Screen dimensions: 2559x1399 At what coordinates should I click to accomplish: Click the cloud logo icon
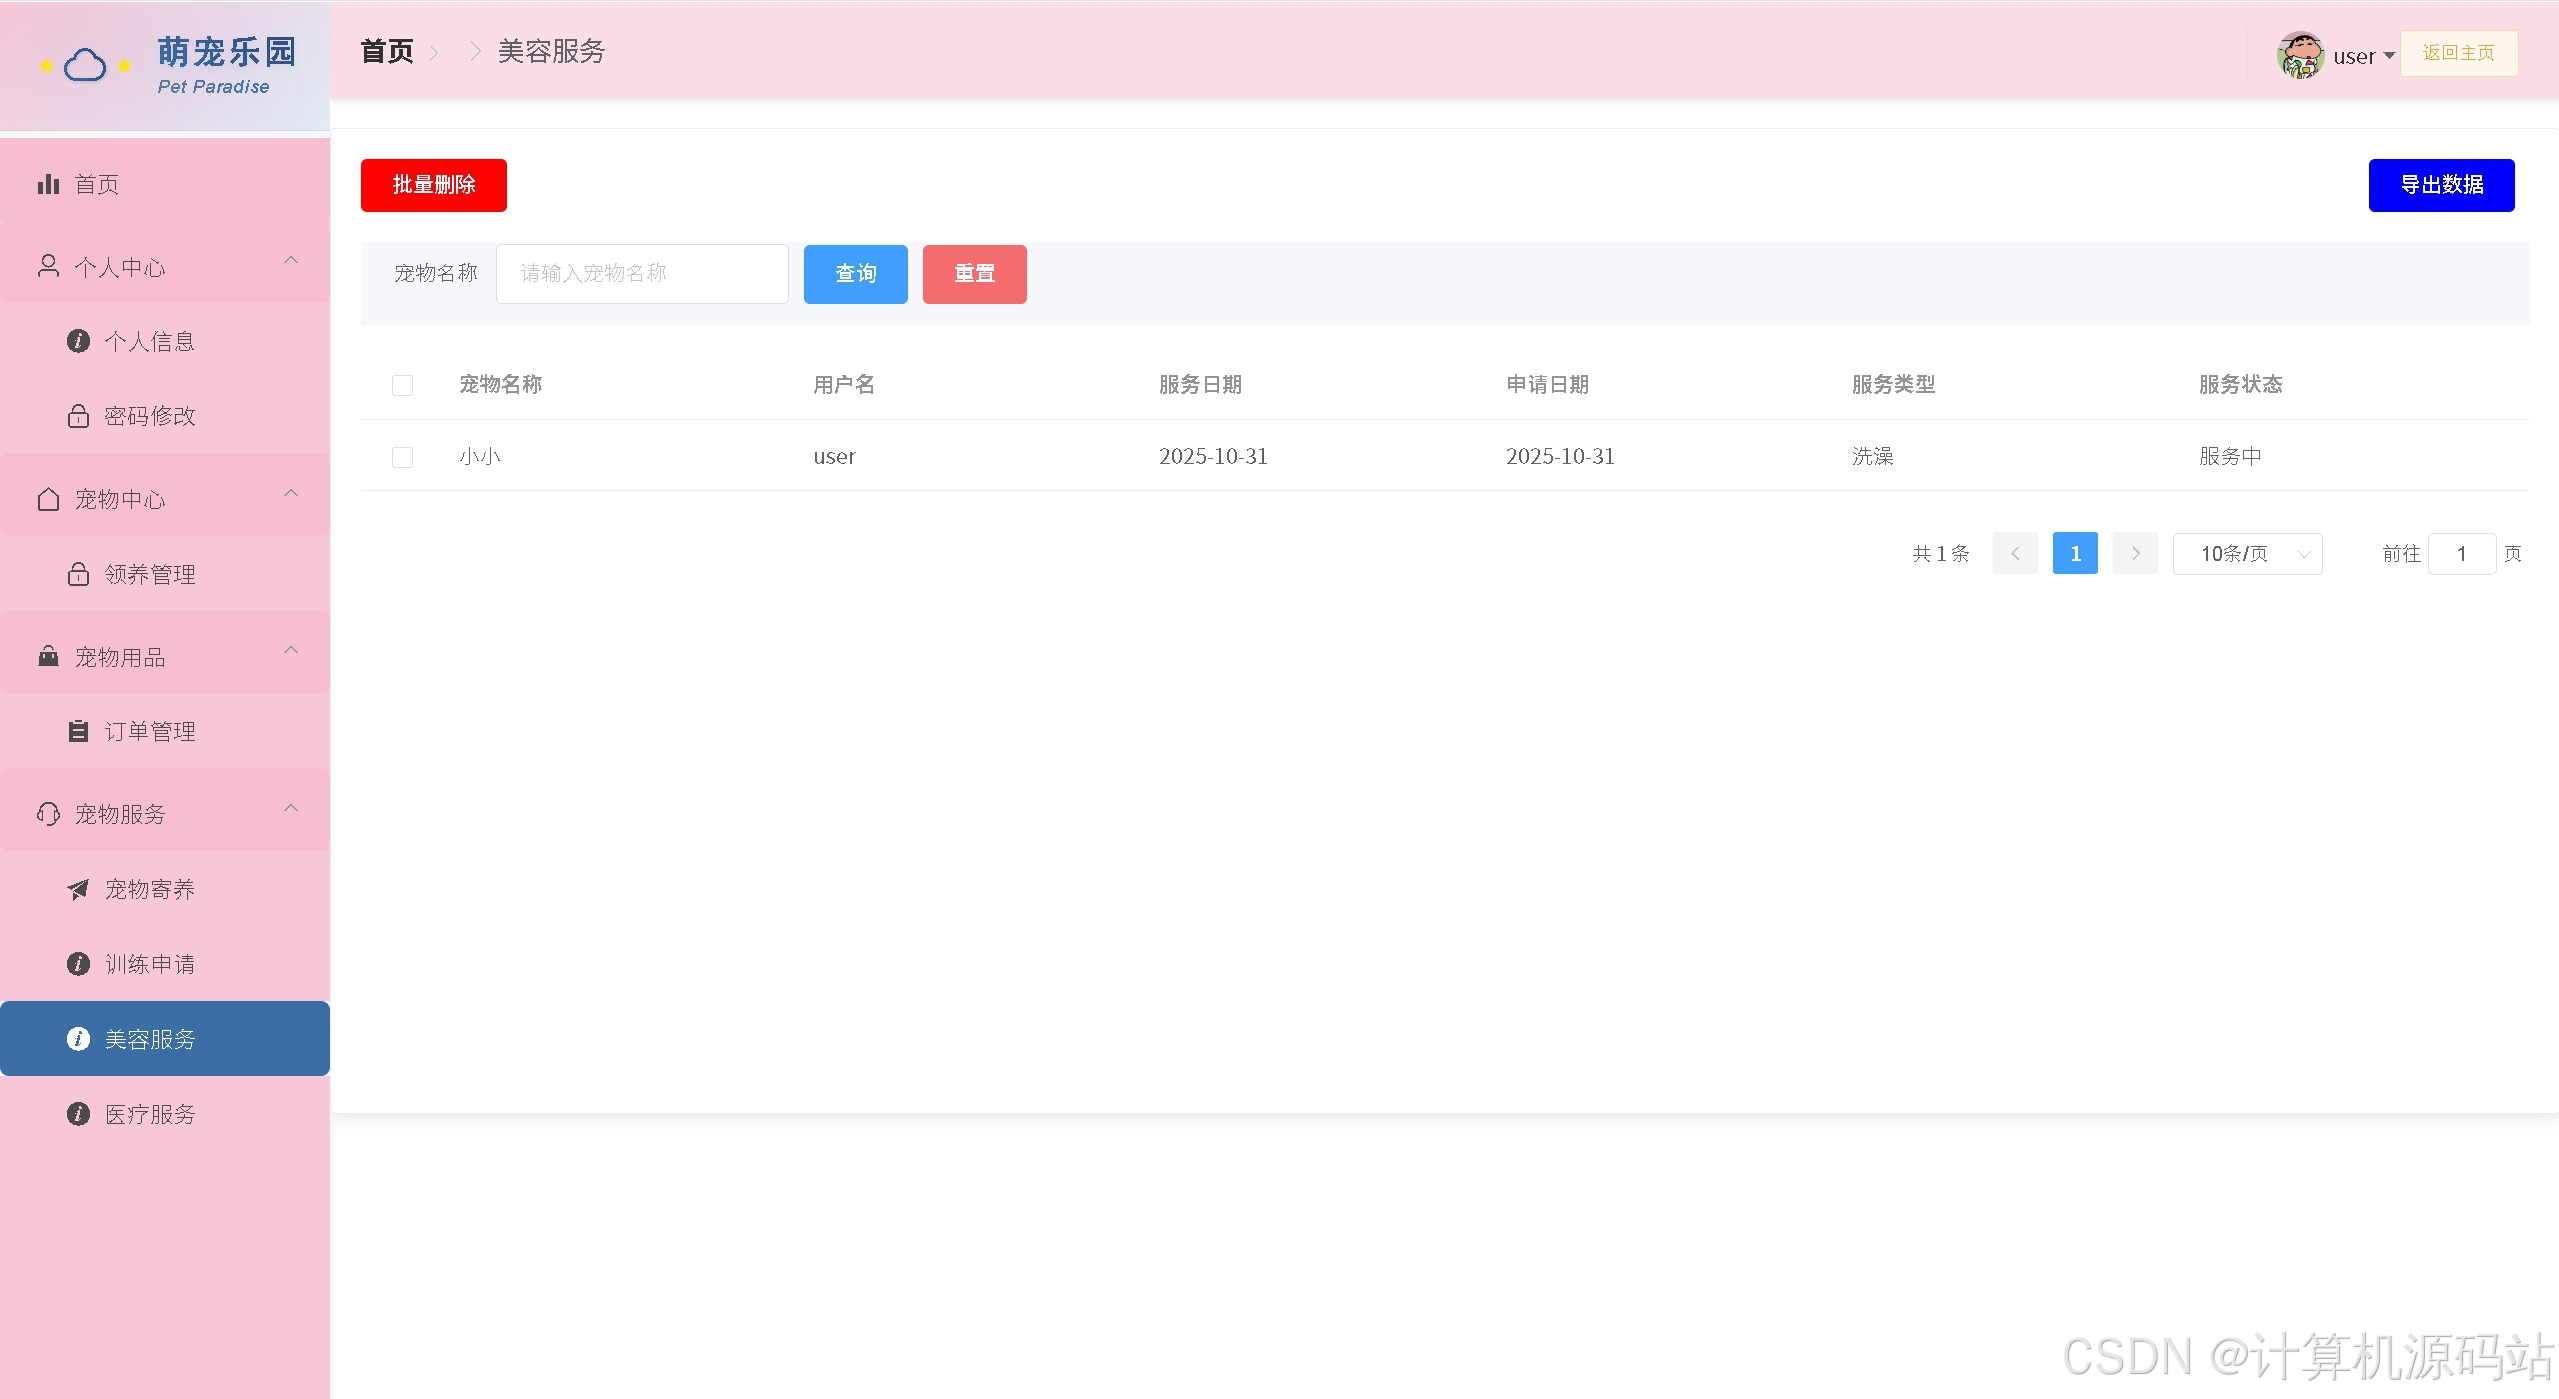point(85,66)
